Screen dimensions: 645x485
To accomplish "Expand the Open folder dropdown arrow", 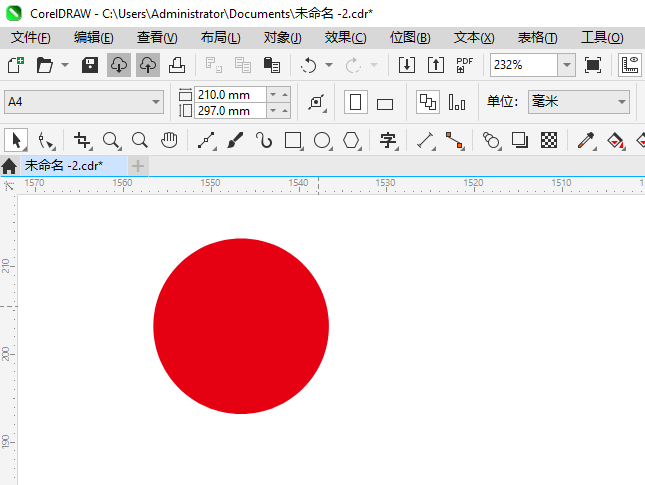I will tap(65, 65).
